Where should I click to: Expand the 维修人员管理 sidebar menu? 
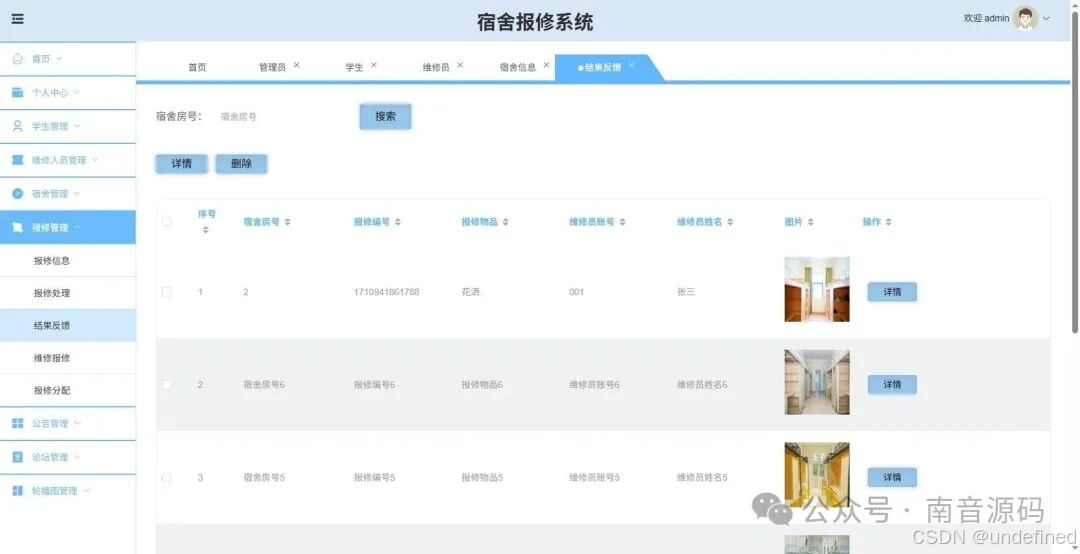(x=95, y=159)
